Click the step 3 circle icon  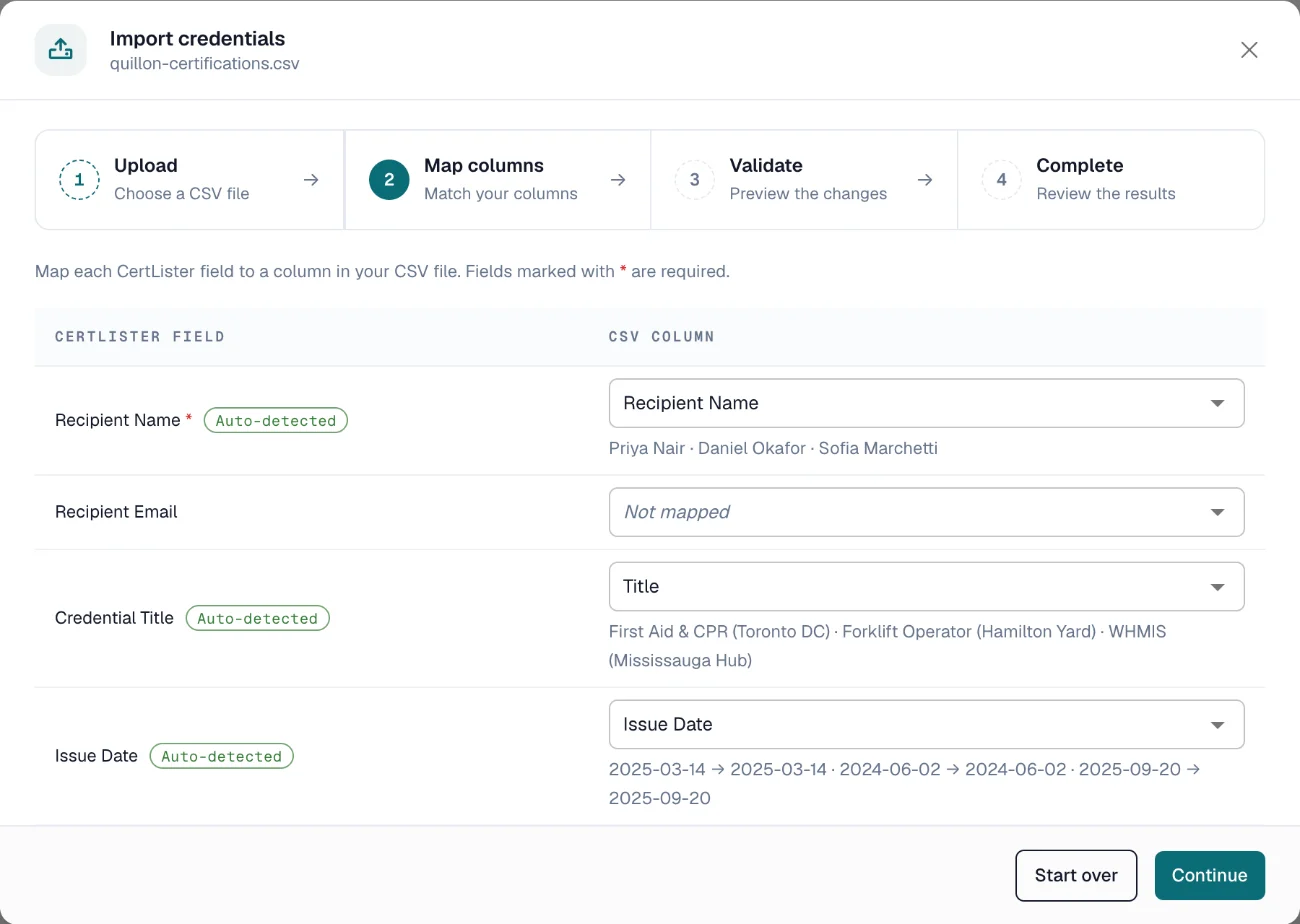(694, 180)
